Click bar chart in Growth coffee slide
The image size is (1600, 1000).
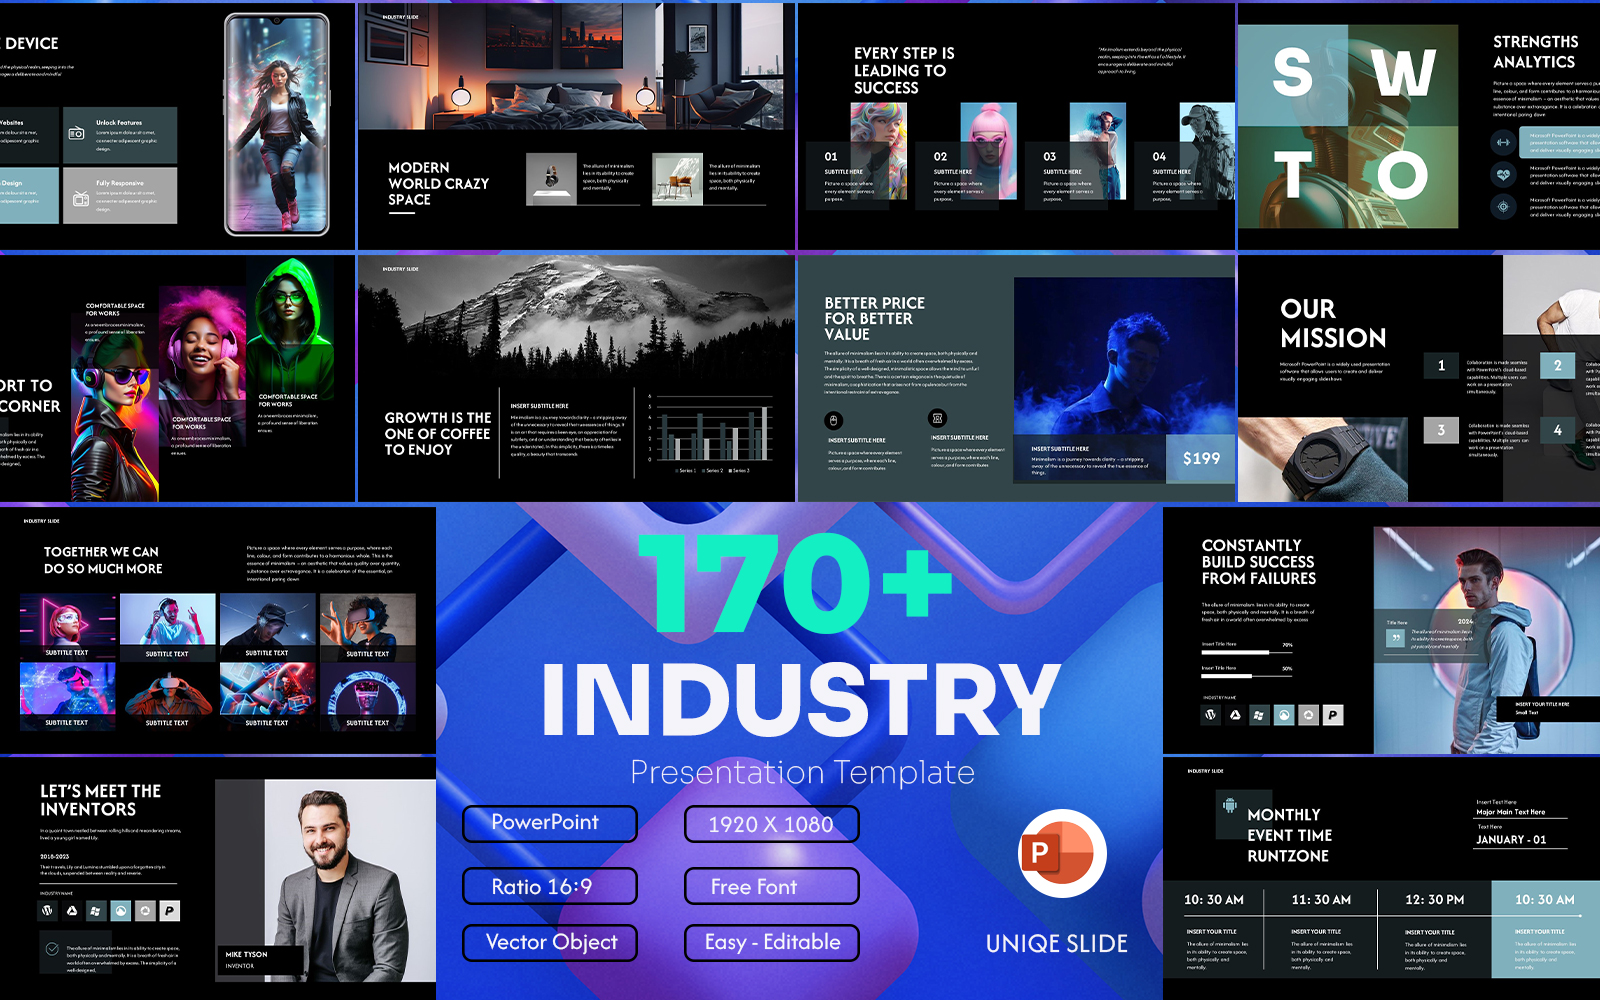point(712,432)
